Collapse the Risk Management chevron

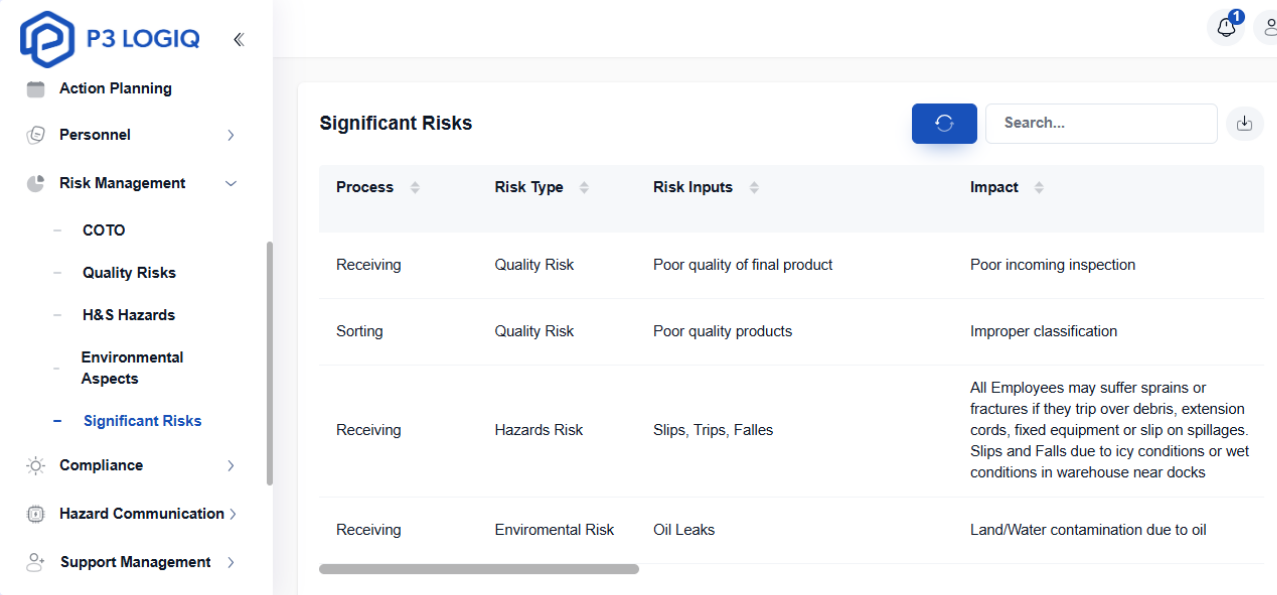point(231,183)
